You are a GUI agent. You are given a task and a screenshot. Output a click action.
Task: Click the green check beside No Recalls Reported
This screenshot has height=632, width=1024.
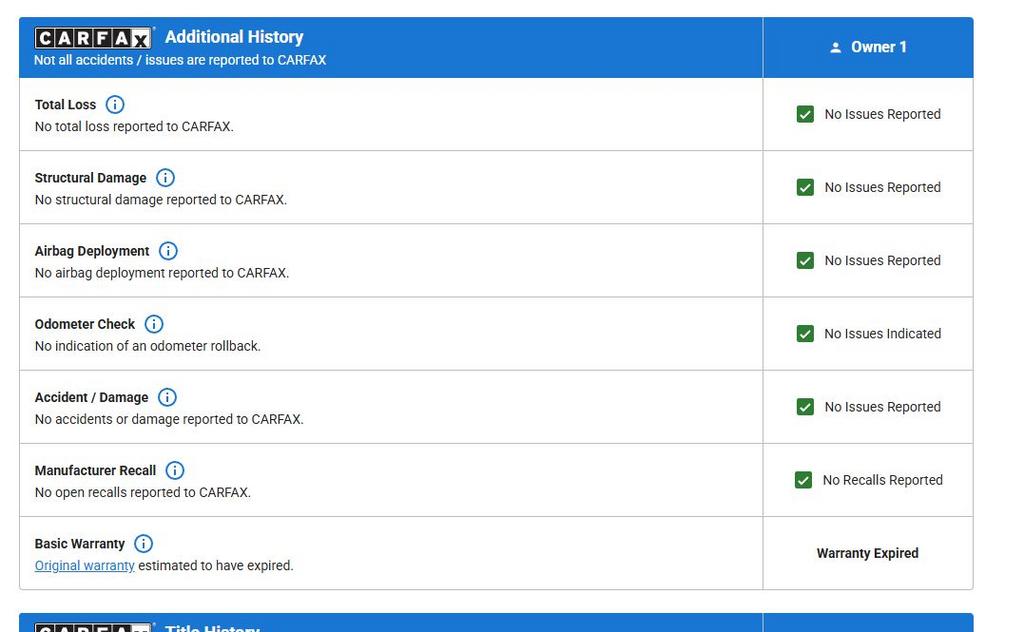tap(803, 480)
